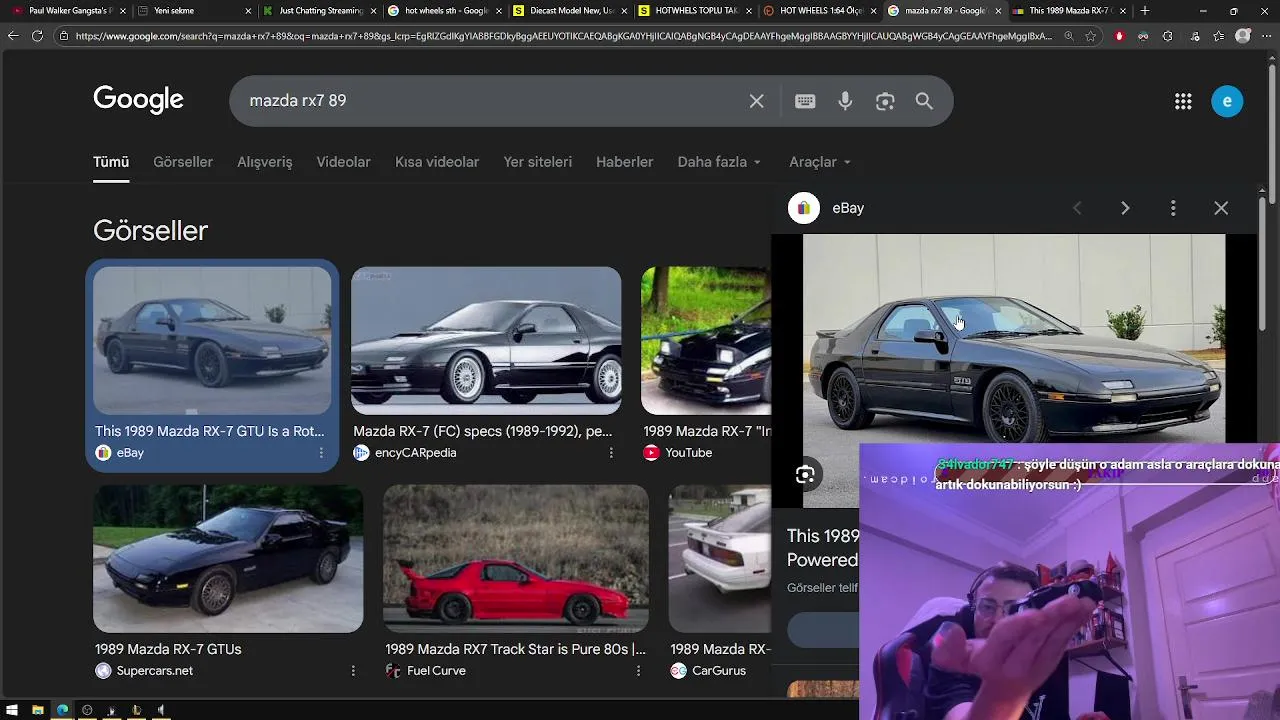Click the 'Görseller' section heading
The width and height of the screenshot is (1280, 720).
click(150, 231)
